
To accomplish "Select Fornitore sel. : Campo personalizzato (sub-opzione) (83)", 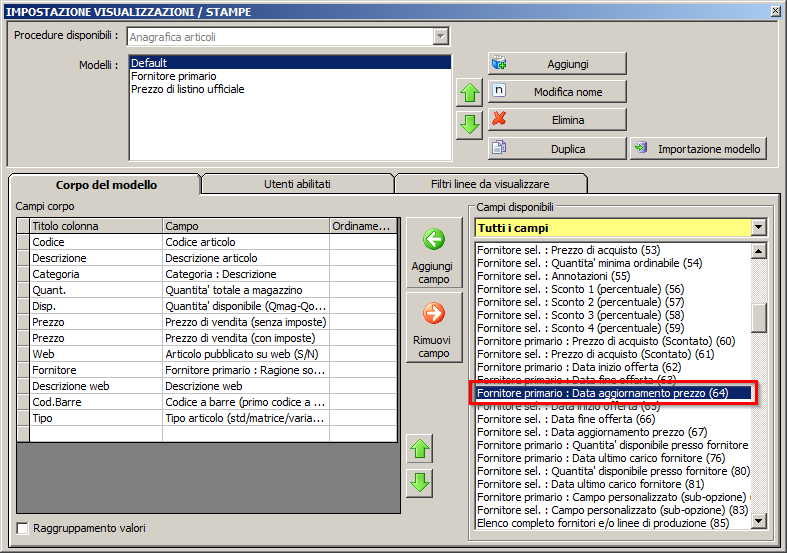I will tap(613, 510).
